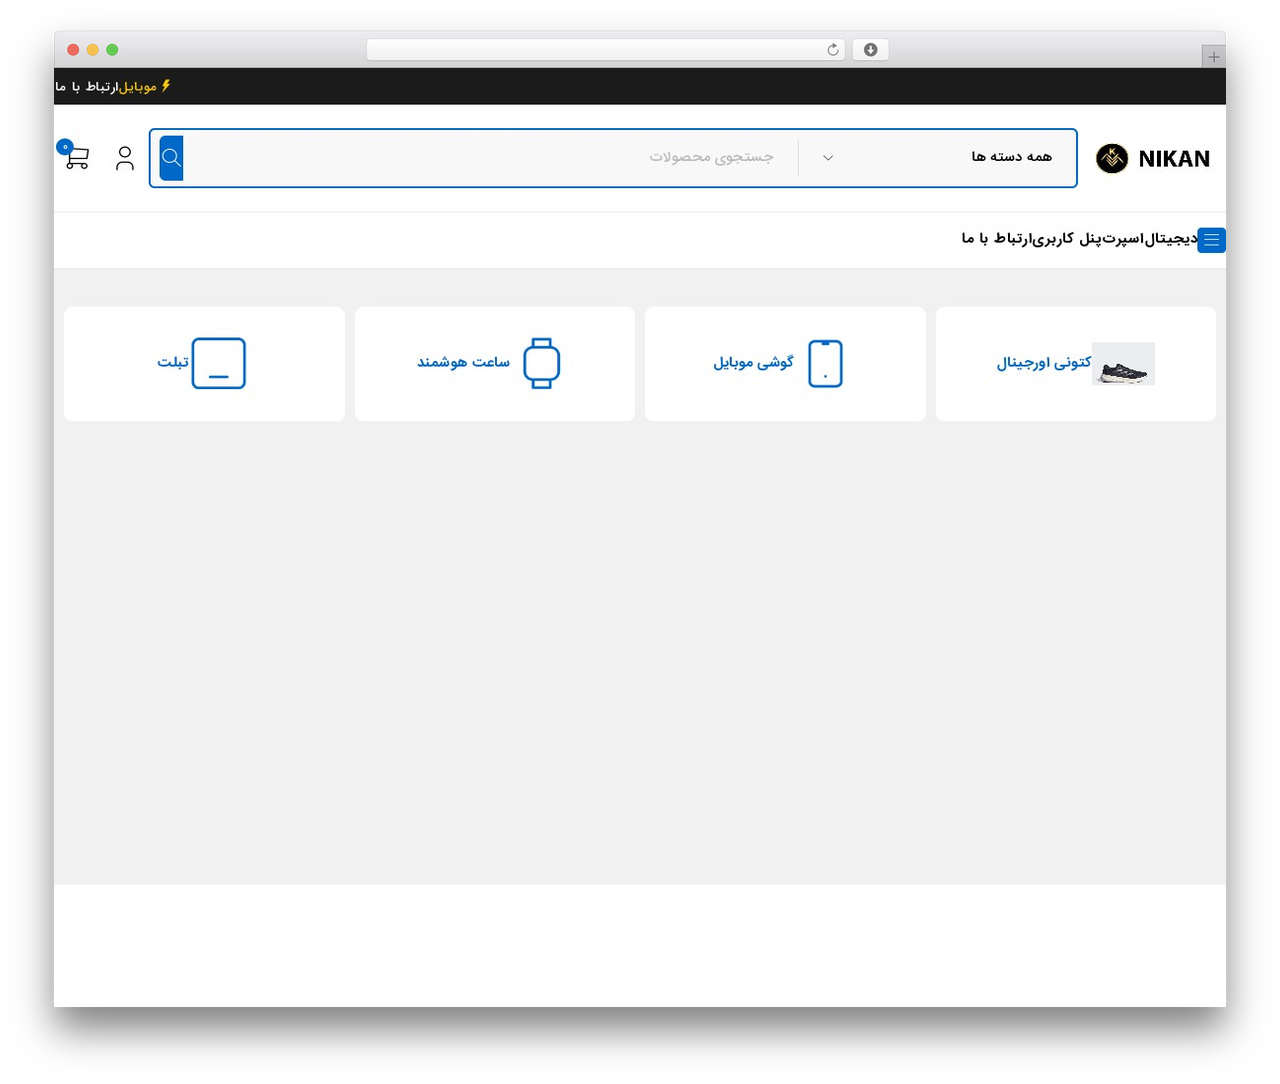Open the shopping cart icon
This screenshot has width=1280, height=1084.
coord(77,157)
